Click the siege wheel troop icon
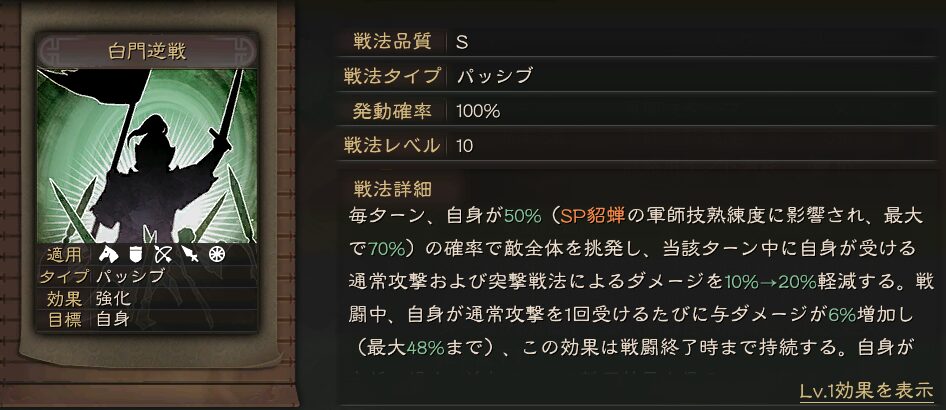The image size is (946, 410). [x=214, y=254]
